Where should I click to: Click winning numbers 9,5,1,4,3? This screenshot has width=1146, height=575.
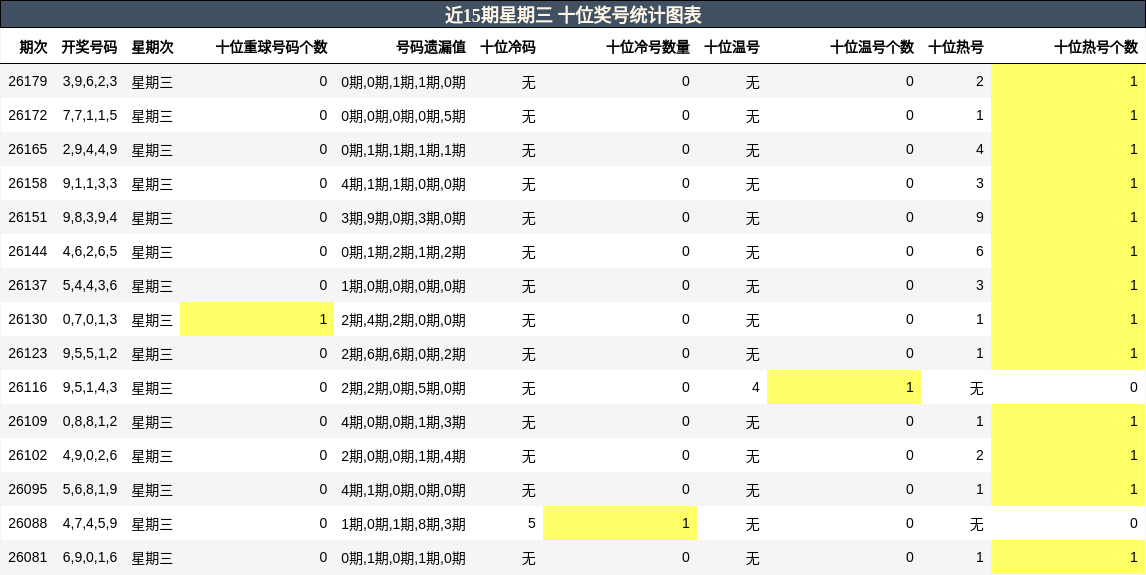[x=90, y=387]
